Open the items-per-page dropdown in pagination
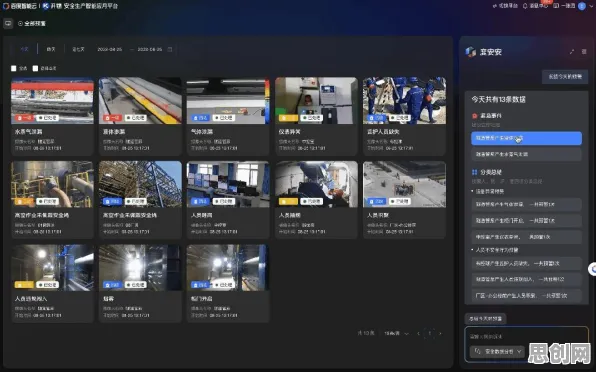 396,334
